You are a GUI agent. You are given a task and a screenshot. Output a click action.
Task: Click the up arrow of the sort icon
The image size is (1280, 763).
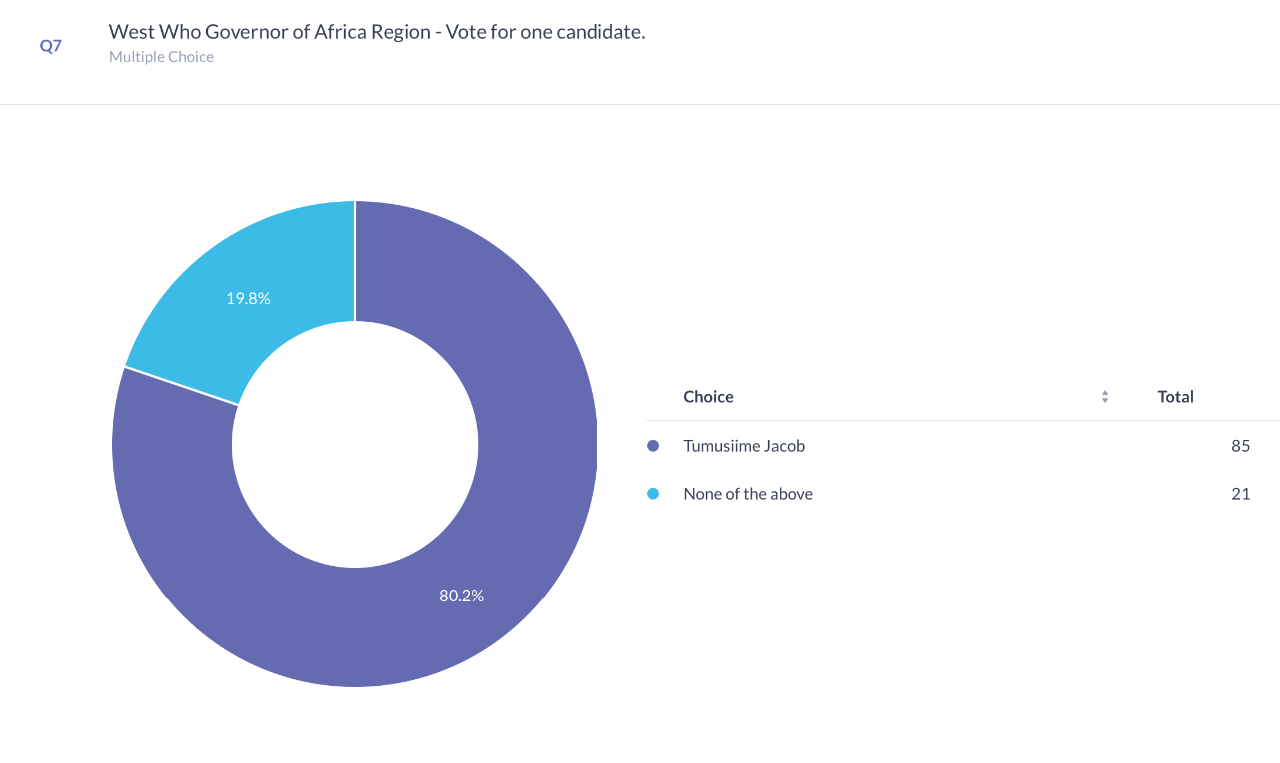pos(1105,393)
